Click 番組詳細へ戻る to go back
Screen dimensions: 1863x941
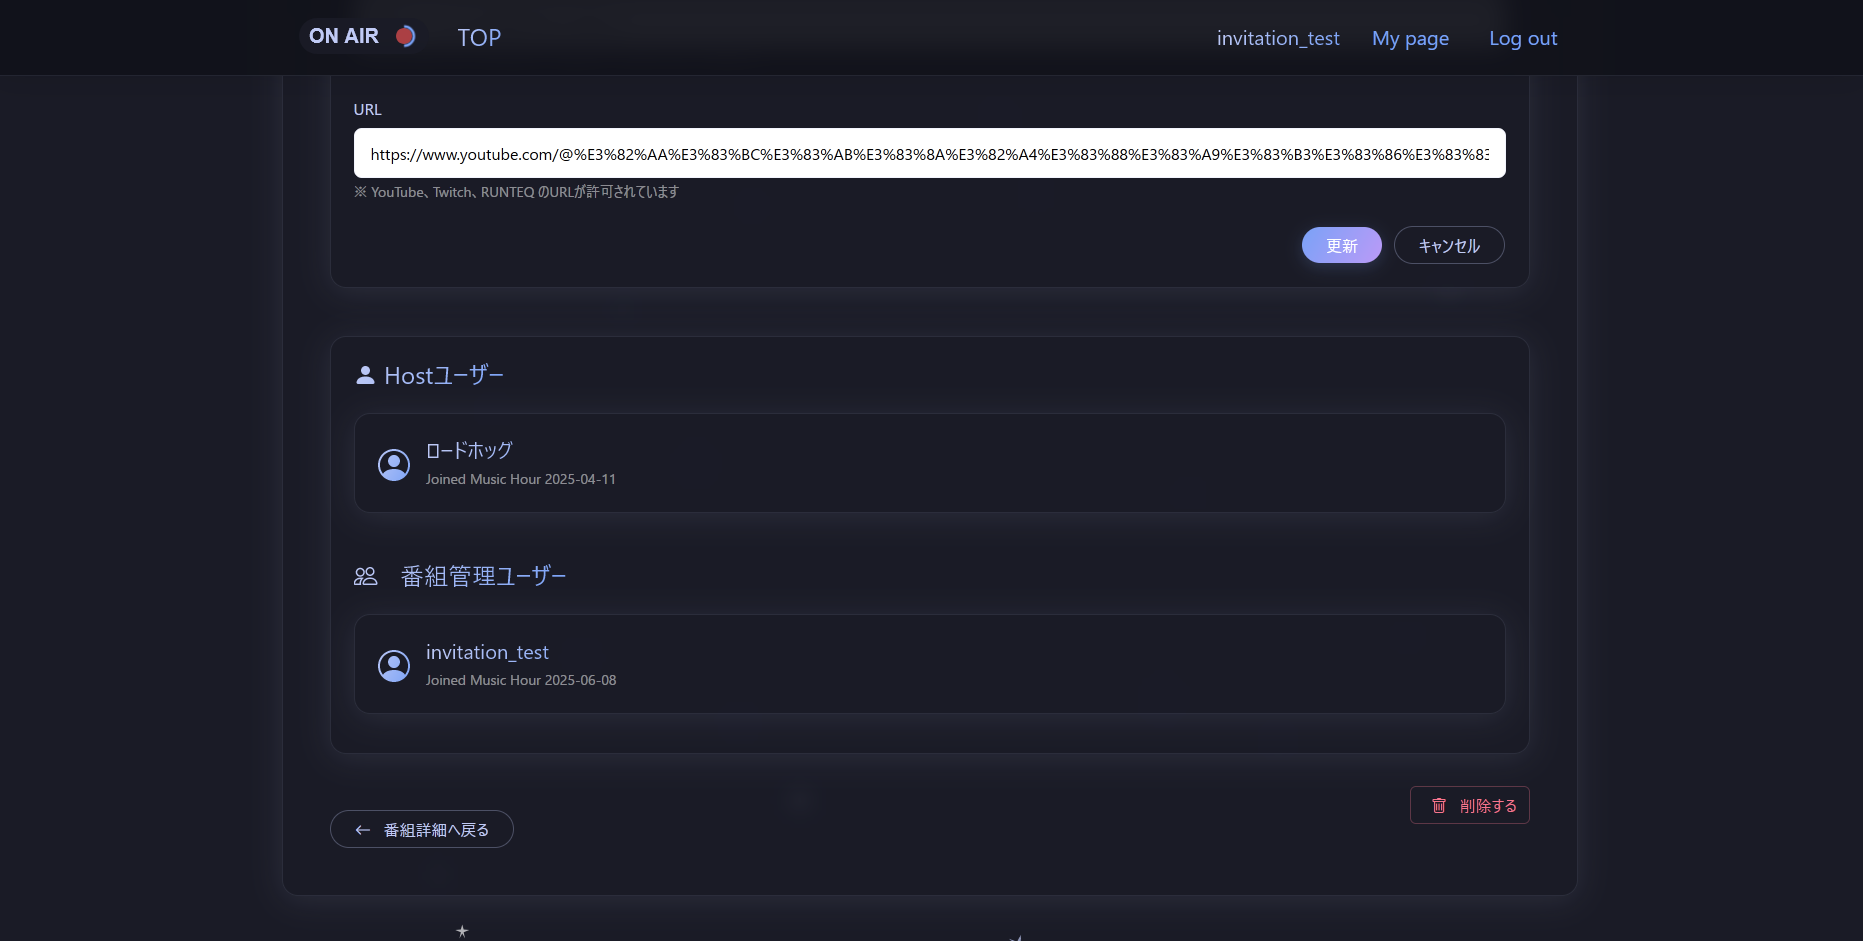(421, 829)
